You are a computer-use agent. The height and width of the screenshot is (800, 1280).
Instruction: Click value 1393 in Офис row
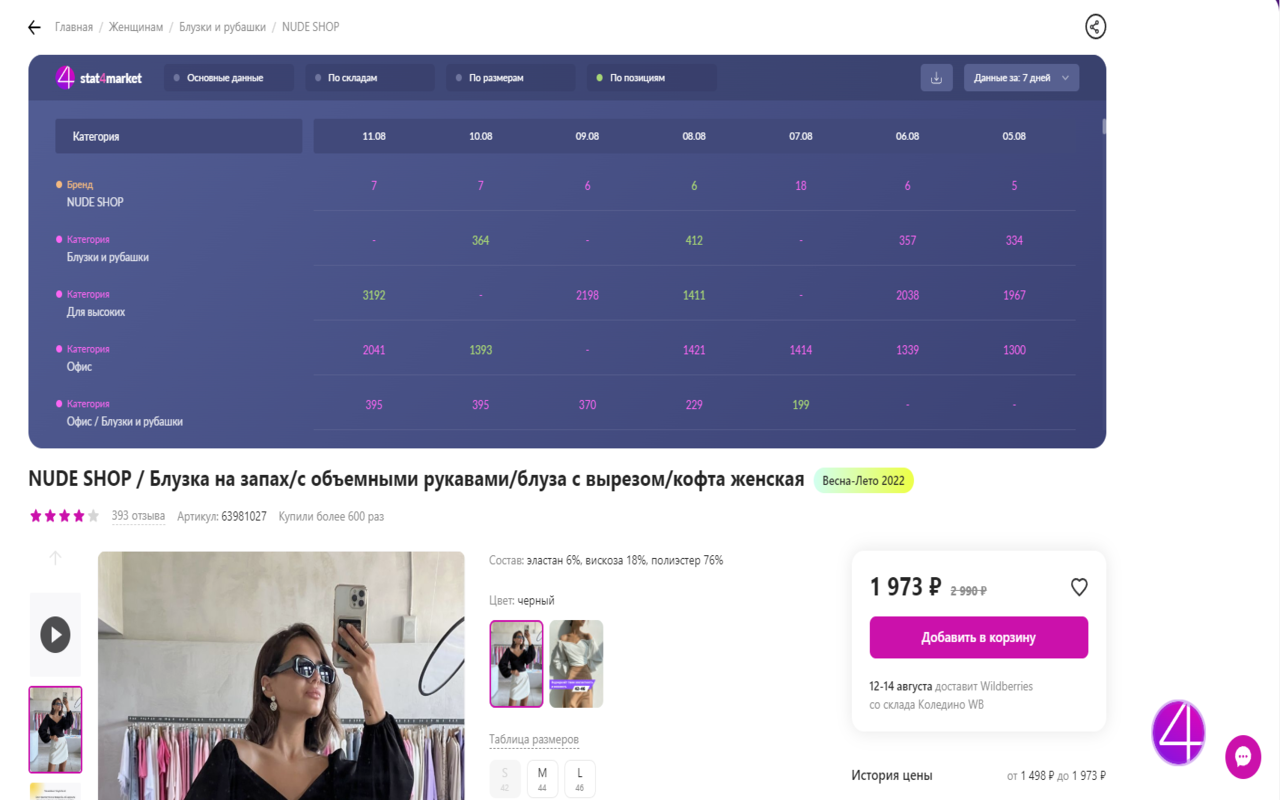point(481,350)
